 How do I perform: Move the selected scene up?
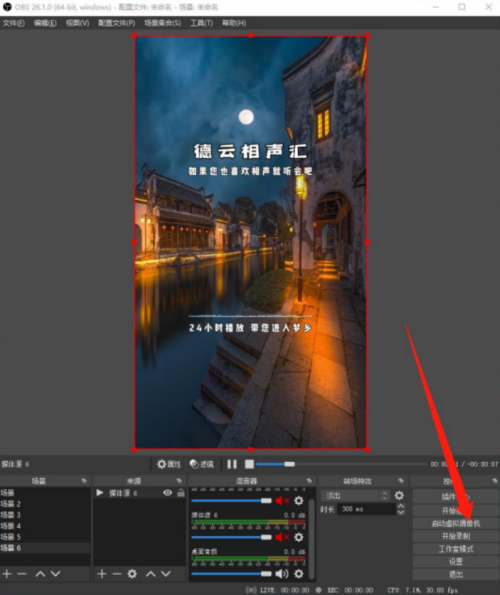click(40, 573)
